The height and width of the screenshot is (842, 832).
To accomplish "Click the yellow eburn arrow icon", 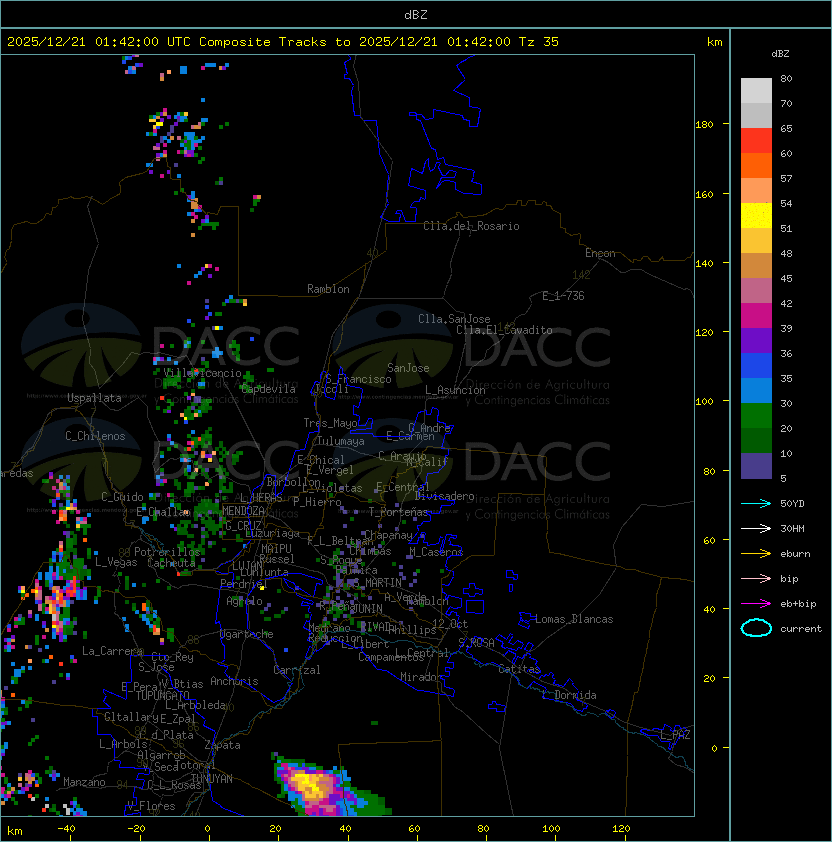I will pos(756,554).
